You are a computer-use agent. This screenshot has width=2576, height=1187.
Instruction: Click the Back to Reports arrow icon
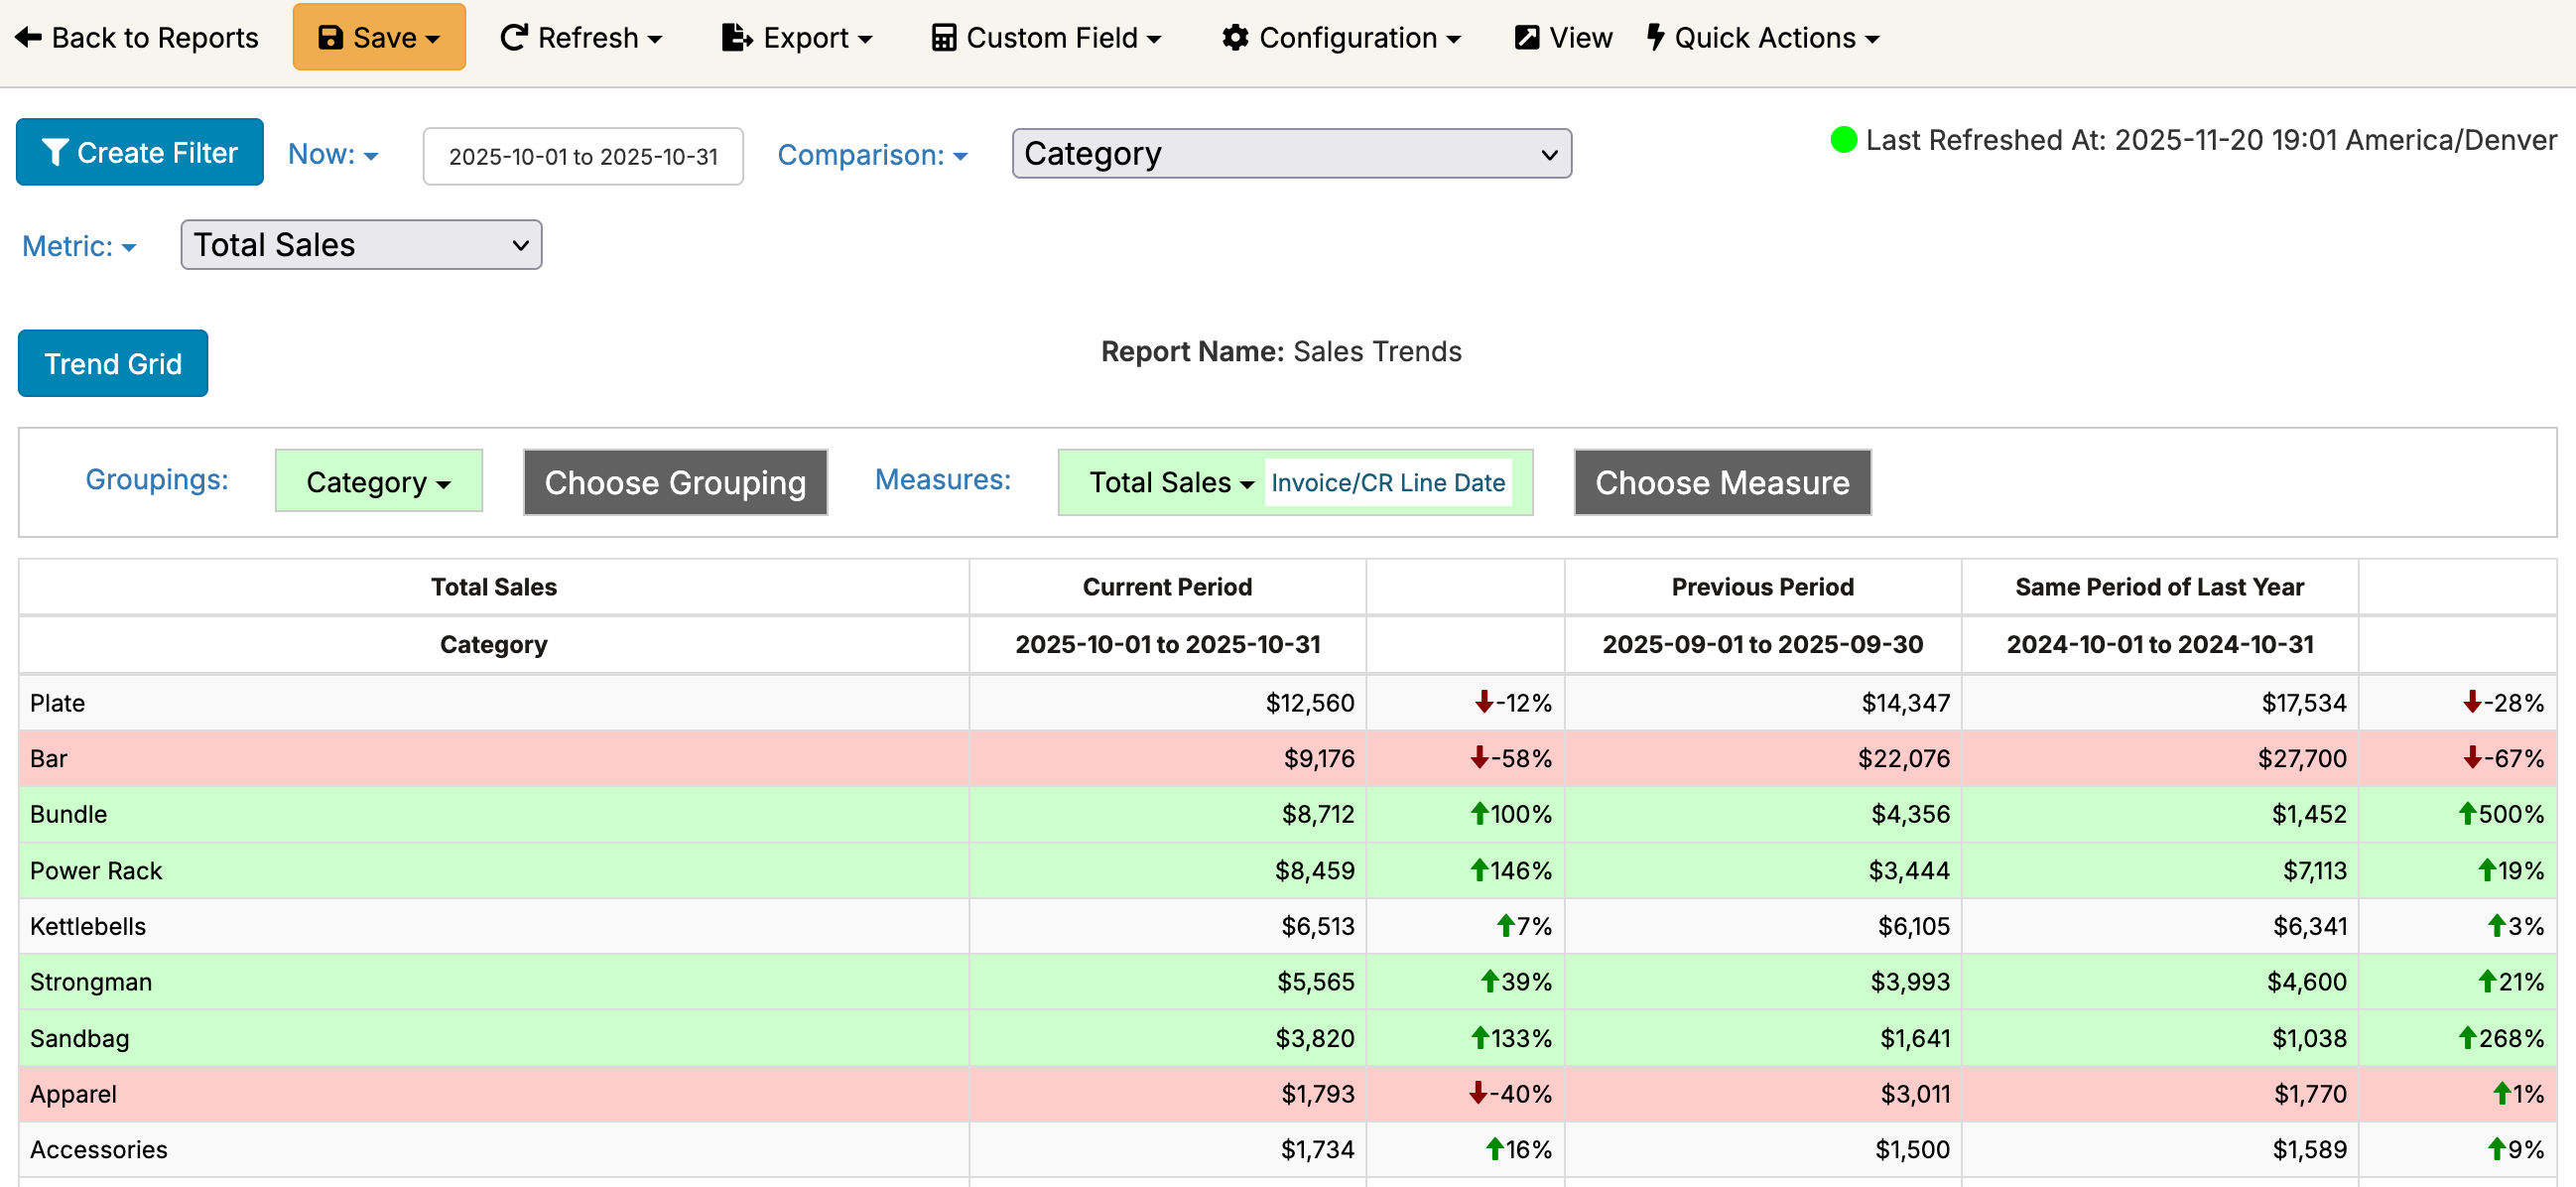point(28,38)
